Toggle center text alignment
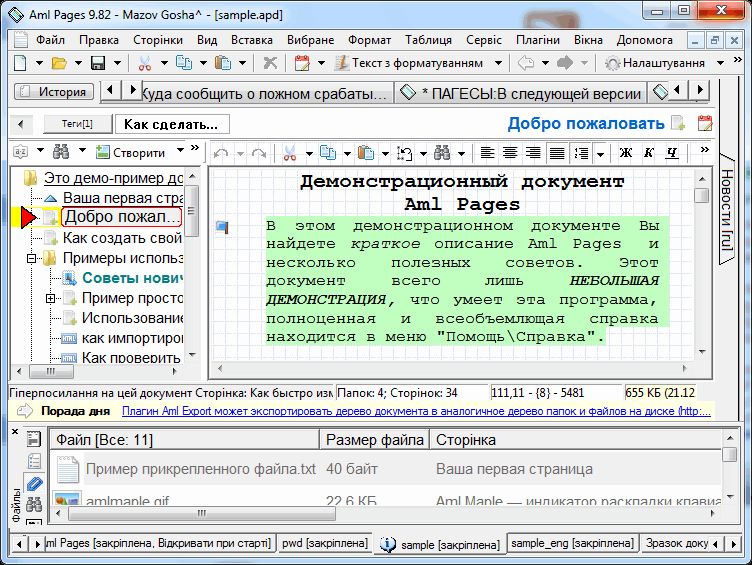Image resolution: width=752 pixels, height=565 pixels. click(510, 153)
